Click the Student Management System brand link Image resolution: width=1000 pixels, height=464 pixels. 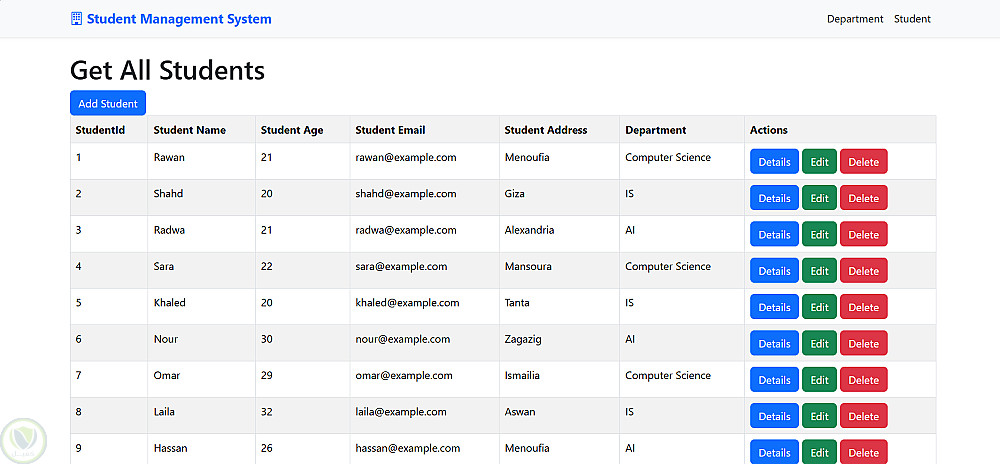tap(179, 19)
